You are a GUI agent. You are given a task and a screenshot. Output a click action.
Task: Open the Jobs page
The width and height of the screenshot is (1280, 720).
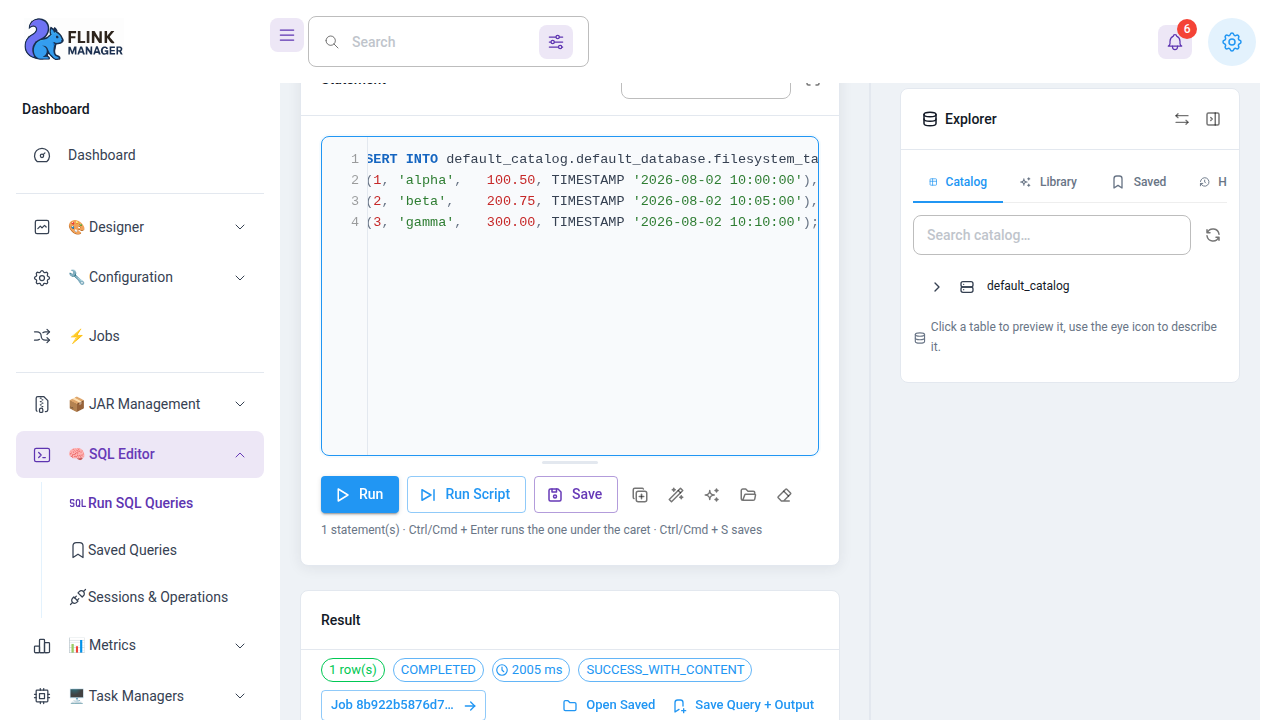coord(140,336)
